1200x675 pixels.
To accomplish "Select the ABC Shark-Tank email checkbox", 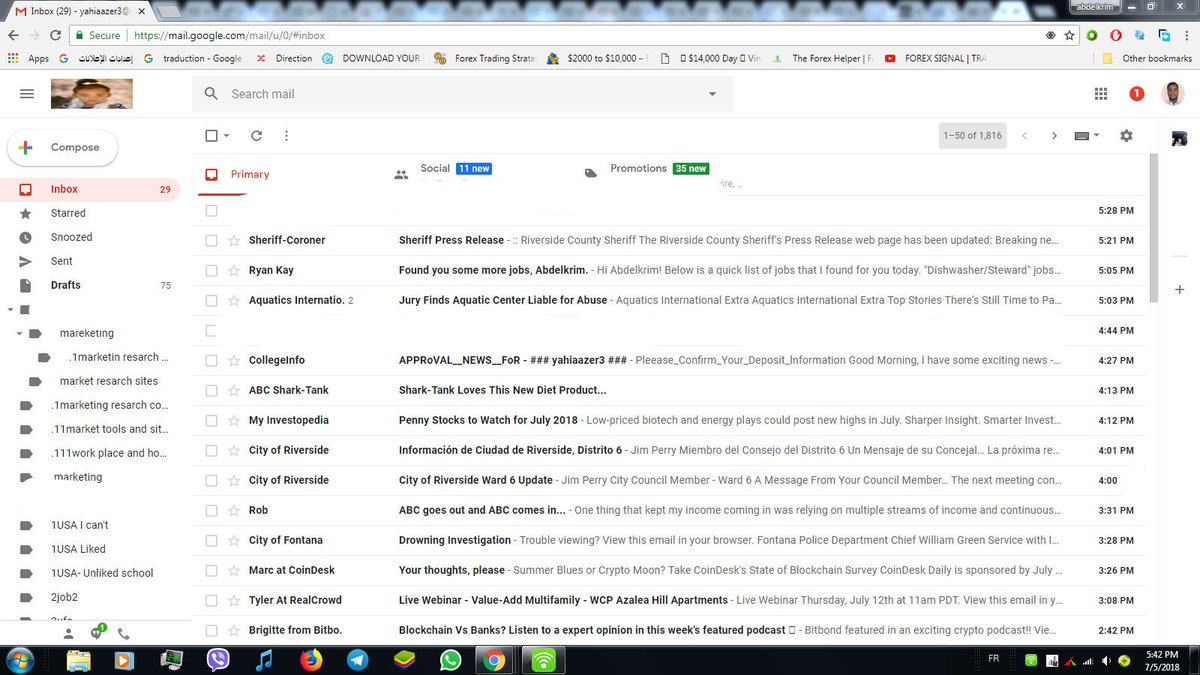I will pyautogui.click(x=211, y=390).
